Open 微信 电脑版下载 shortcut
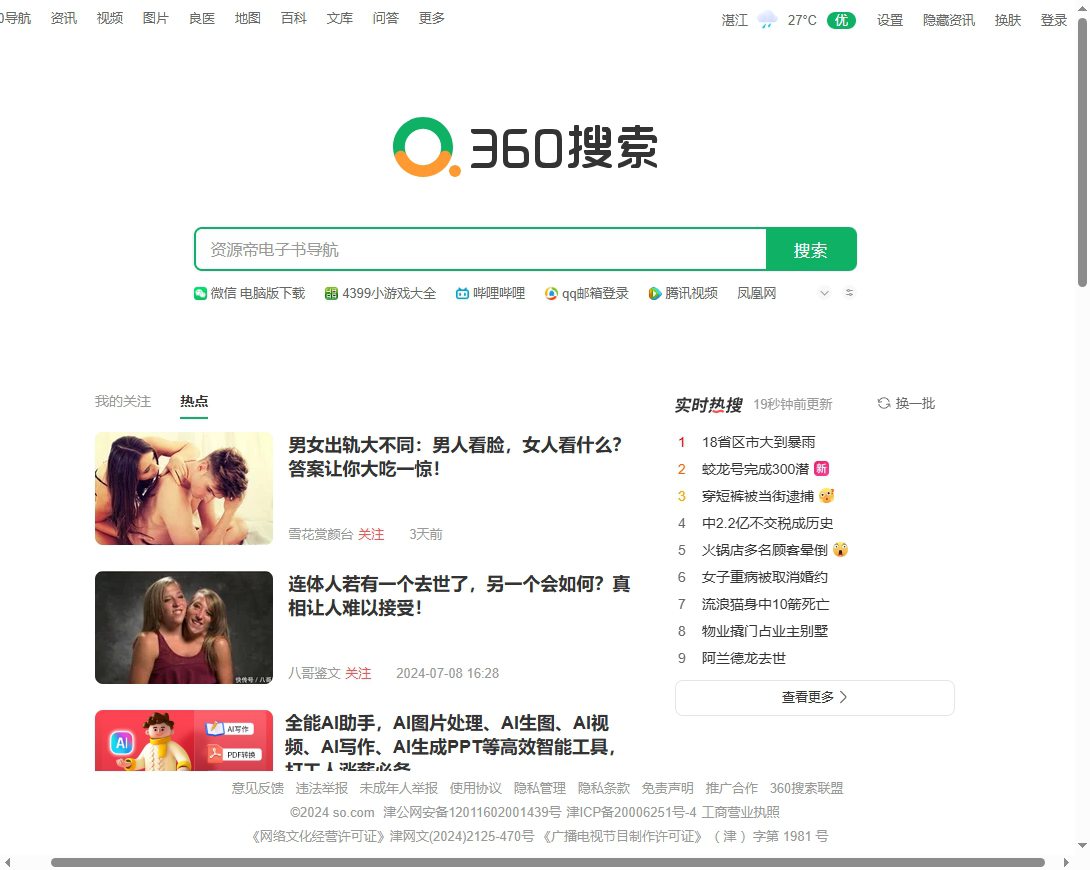Screen dimensions: 1090x870 coord(250,293)
